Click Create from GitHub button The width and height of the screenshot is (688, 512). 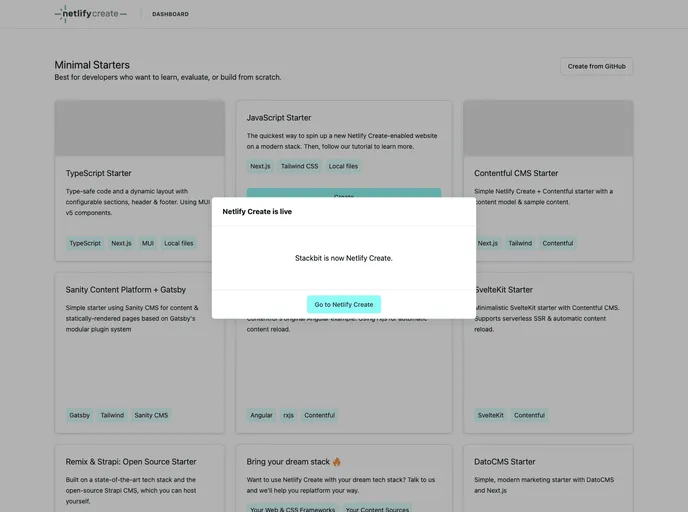(596, 66)
